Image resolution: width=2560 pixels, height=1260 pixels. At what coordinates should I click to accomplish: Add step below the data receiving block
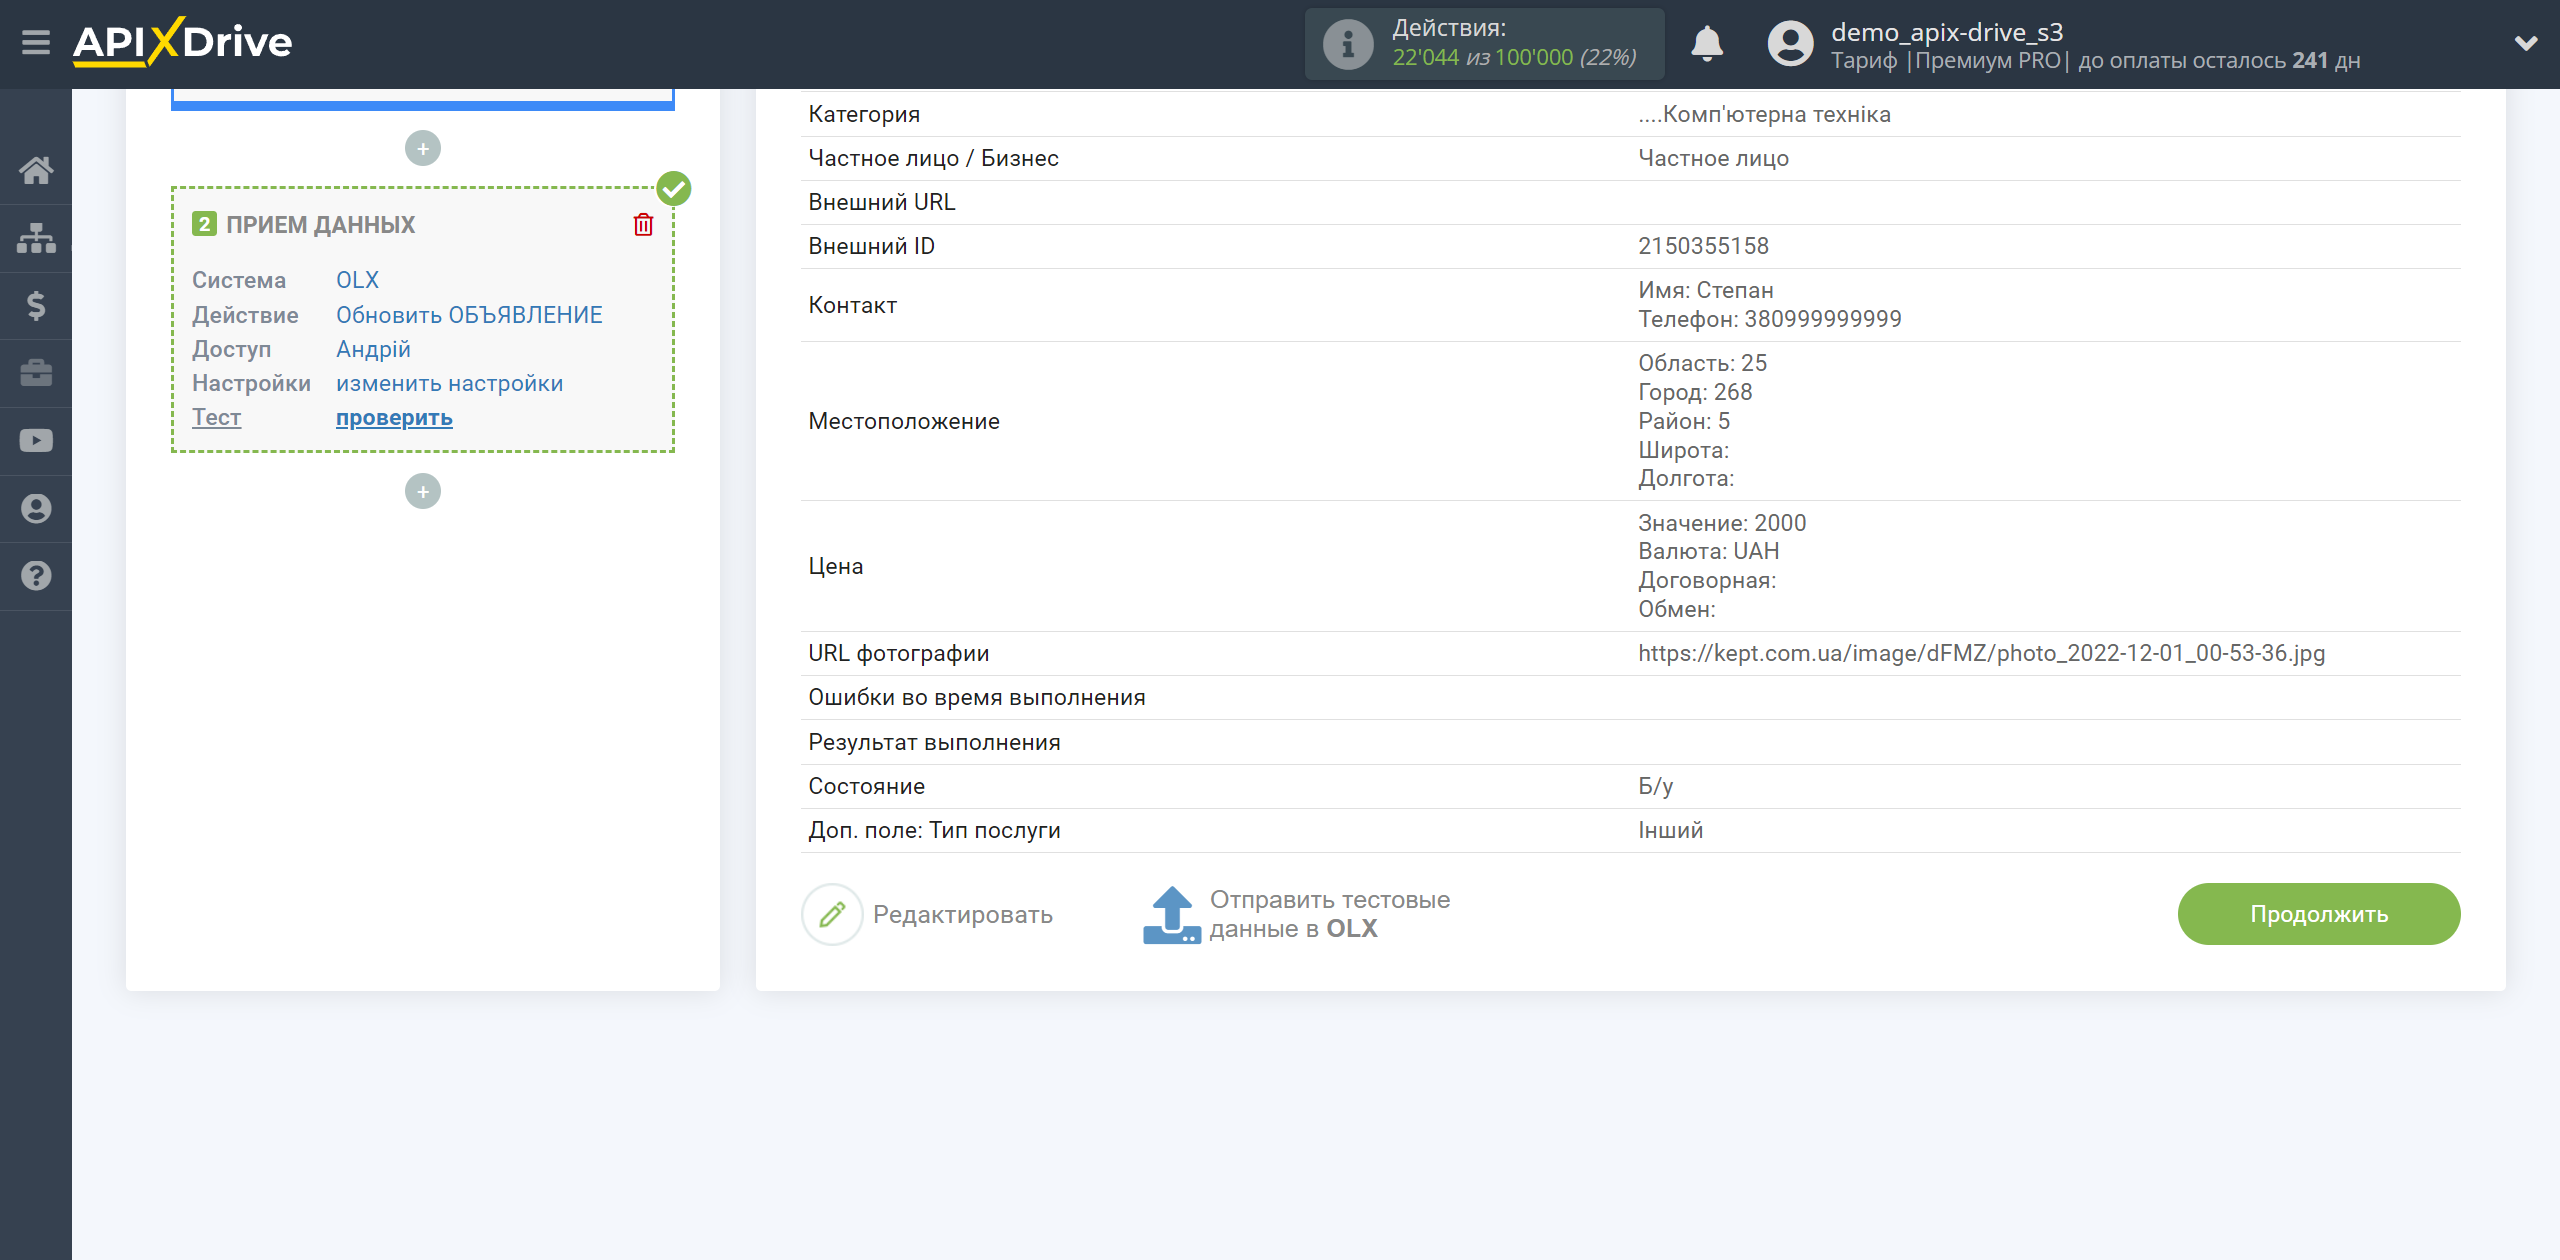pos(423,491)
